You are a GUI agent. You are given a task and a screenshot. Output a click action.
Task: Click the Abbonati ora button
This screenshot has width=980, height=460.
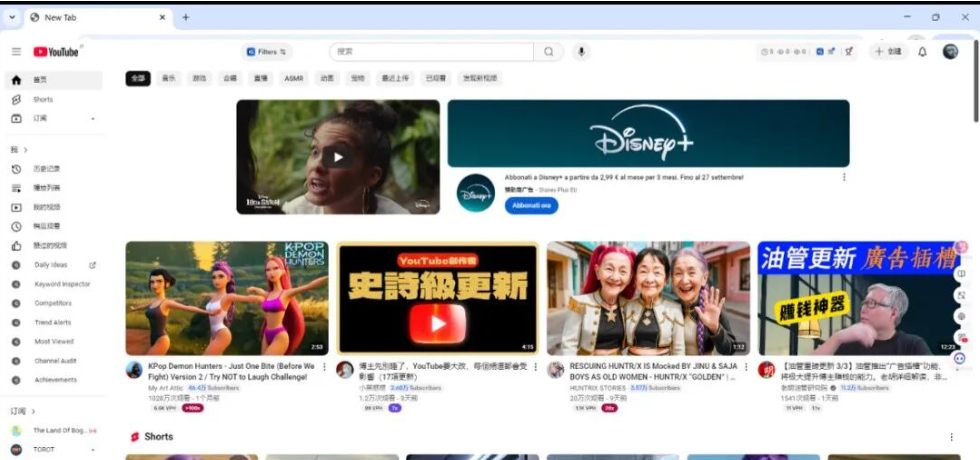(x=531, y=205)
